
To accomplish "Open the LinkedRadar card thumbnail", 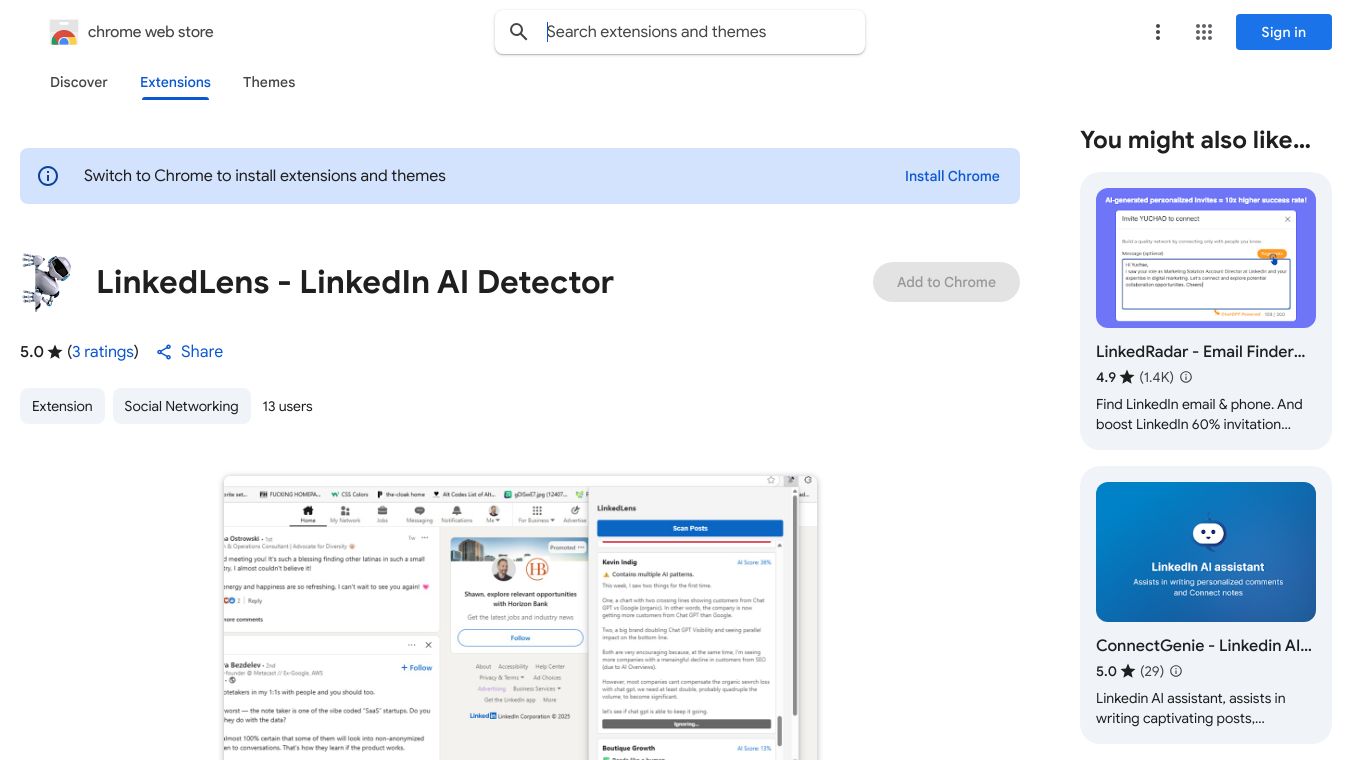I will [1206, 258].
